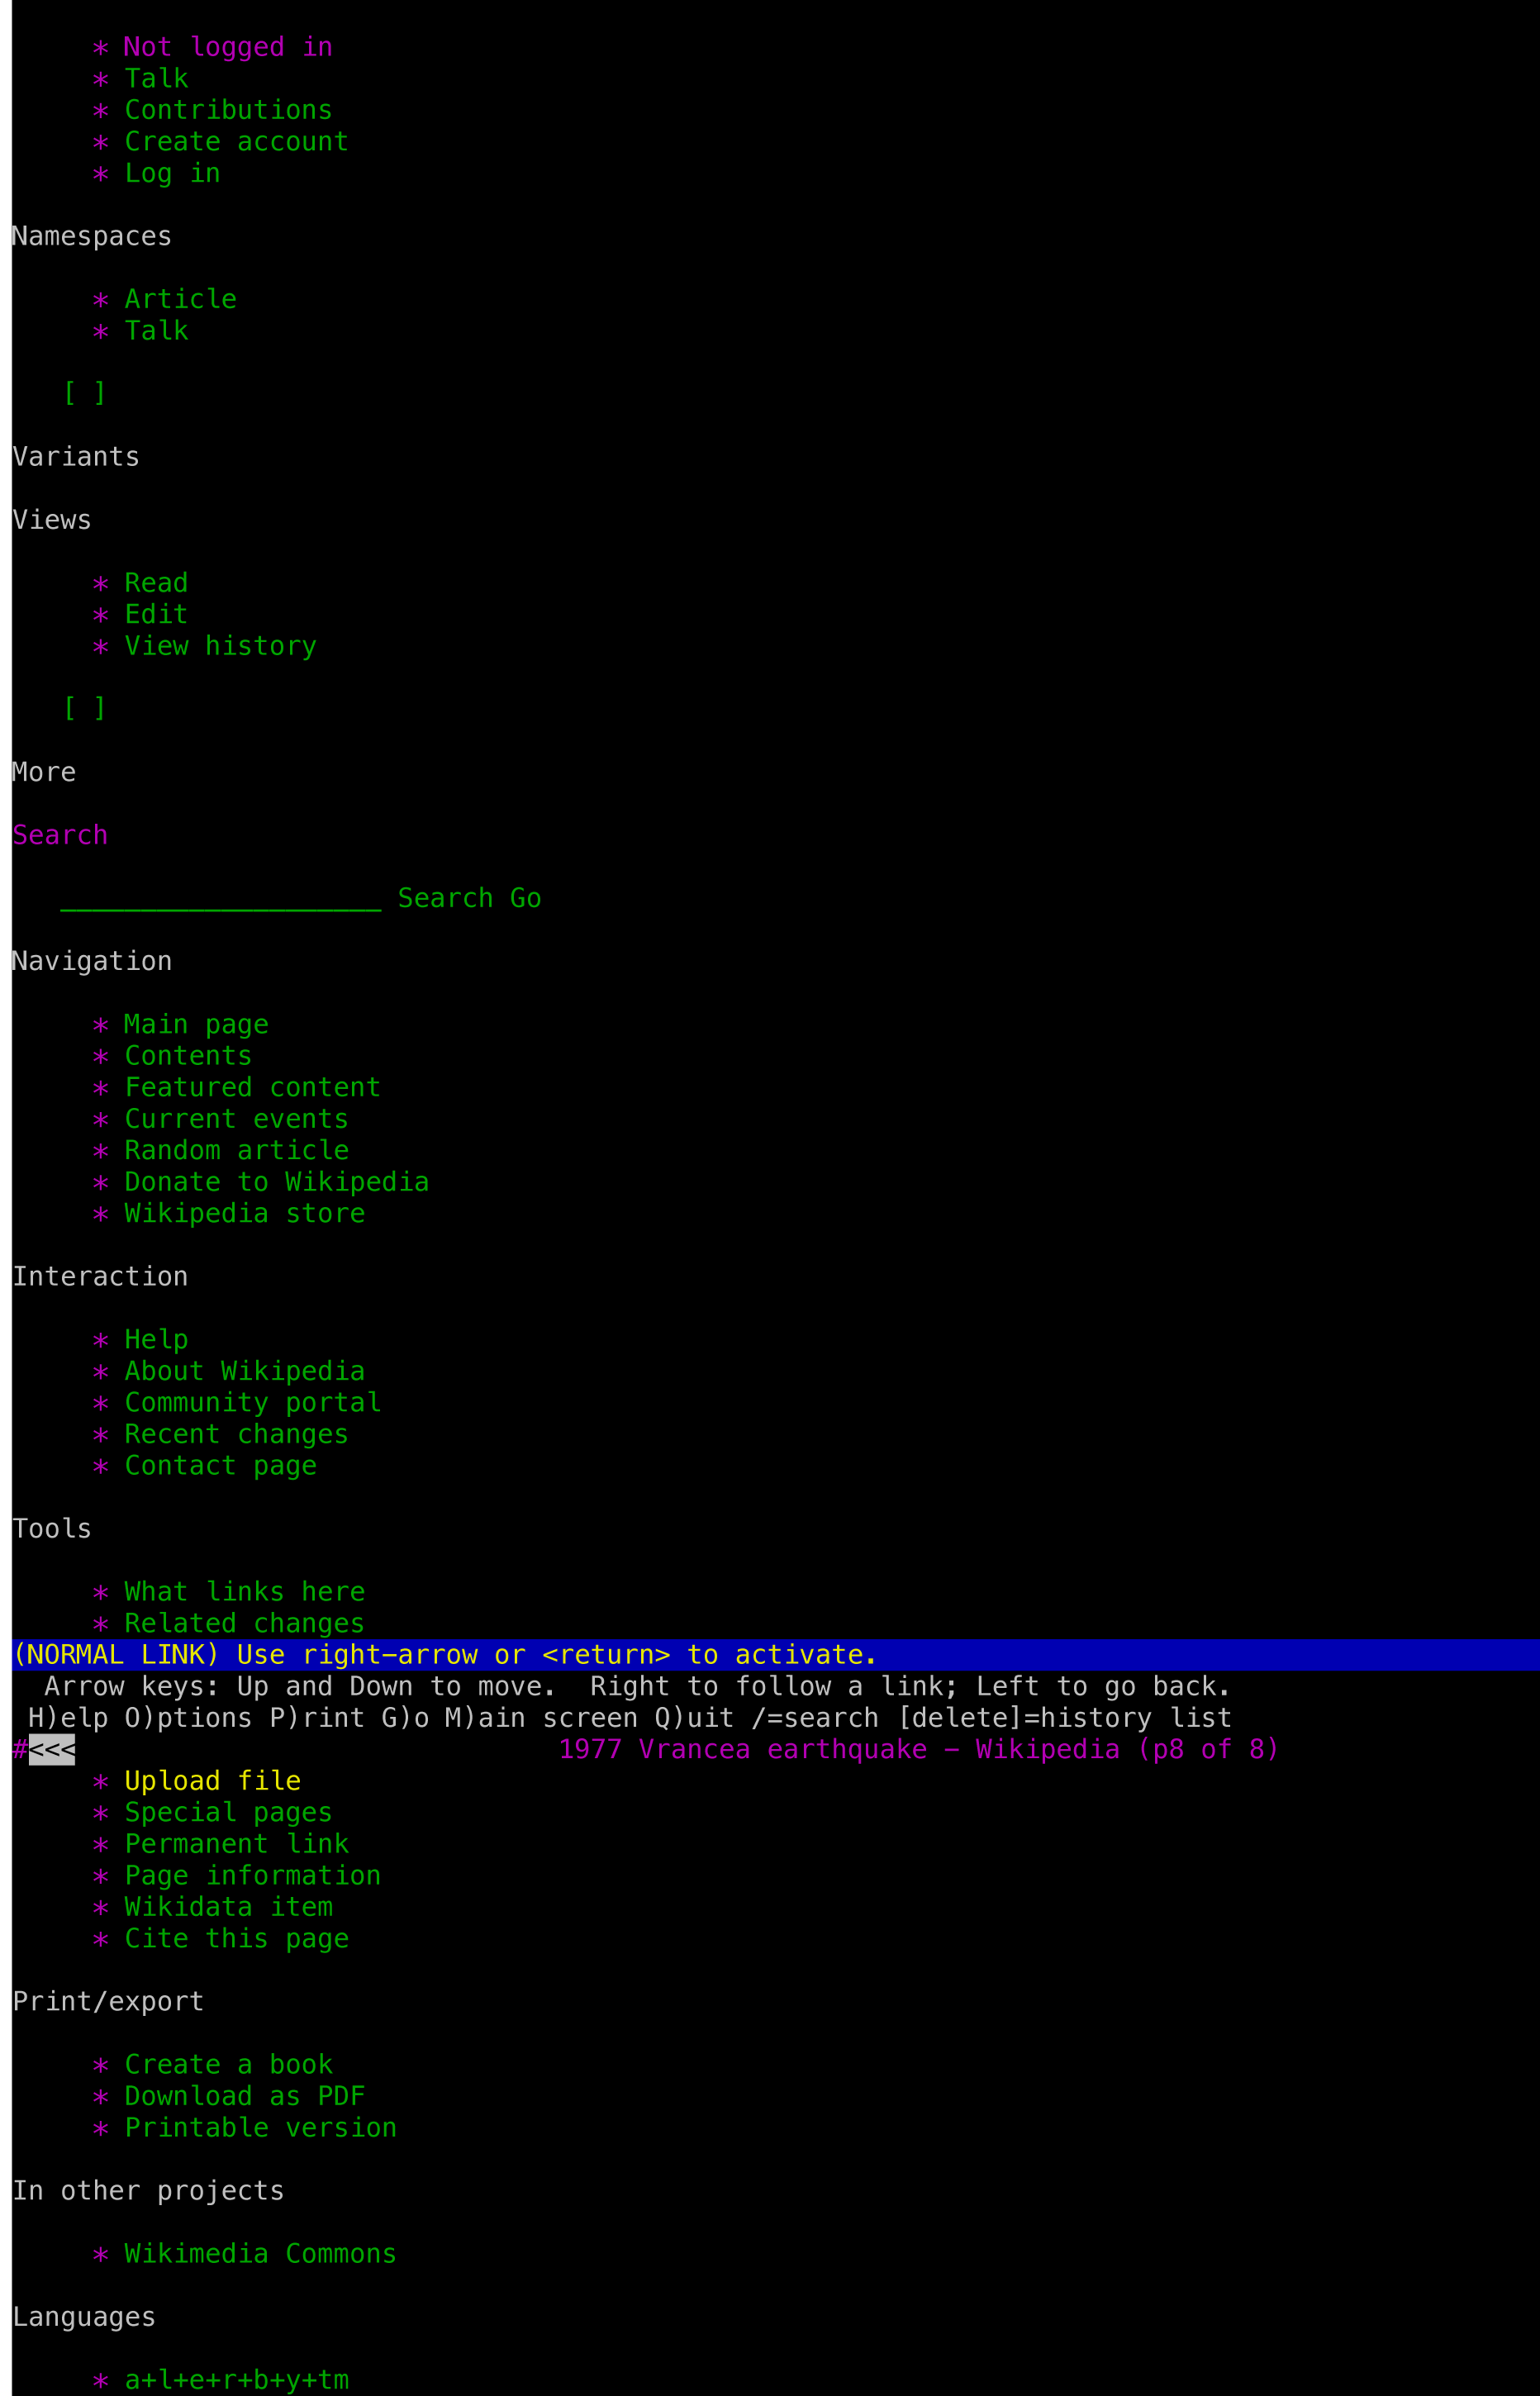The width and height of the screenshot is (1540, 2396).
Task: Open the Help link under Interaction
Action: 156,1339
